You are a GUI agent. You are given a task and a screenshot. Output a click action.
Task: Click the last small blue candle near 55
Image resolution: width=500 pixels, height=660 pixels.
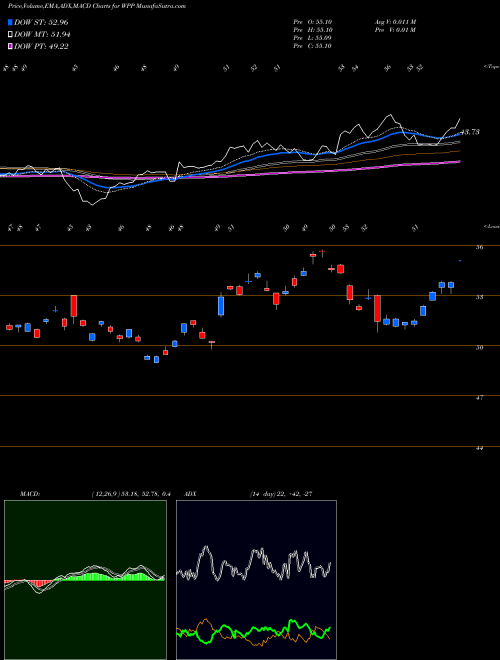pos(460,261)
